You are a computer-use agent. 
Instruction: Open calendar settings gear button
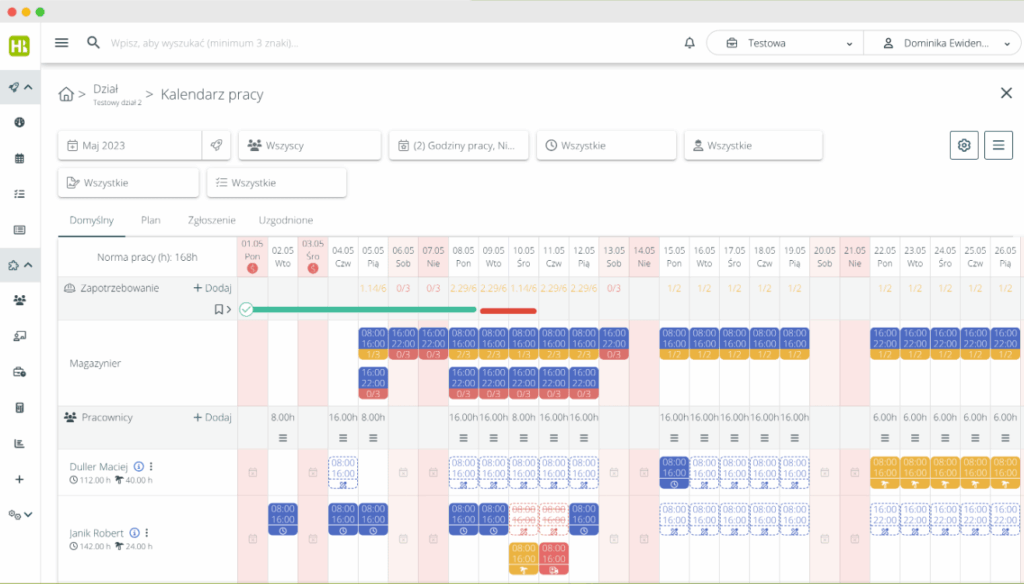click(964, 145)
